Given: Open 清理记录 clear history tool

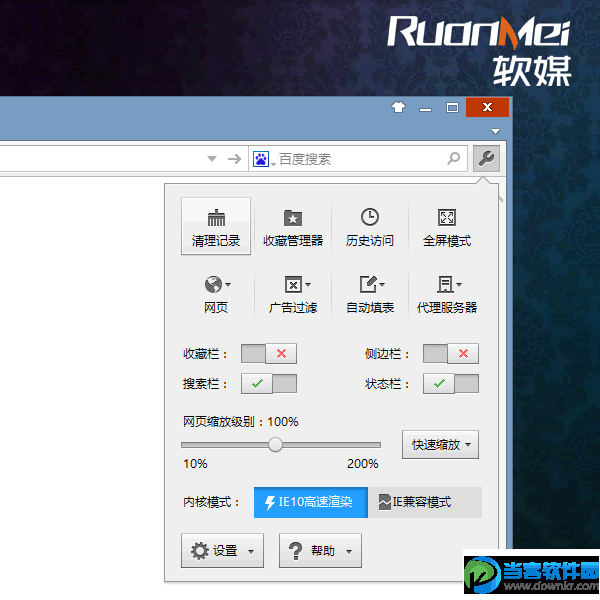Looking at the screenshot, I should [x=216, y=226].
